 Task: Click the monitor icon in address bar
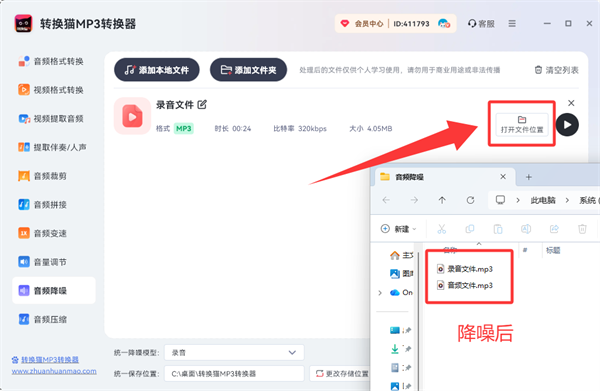pos(500,200)
